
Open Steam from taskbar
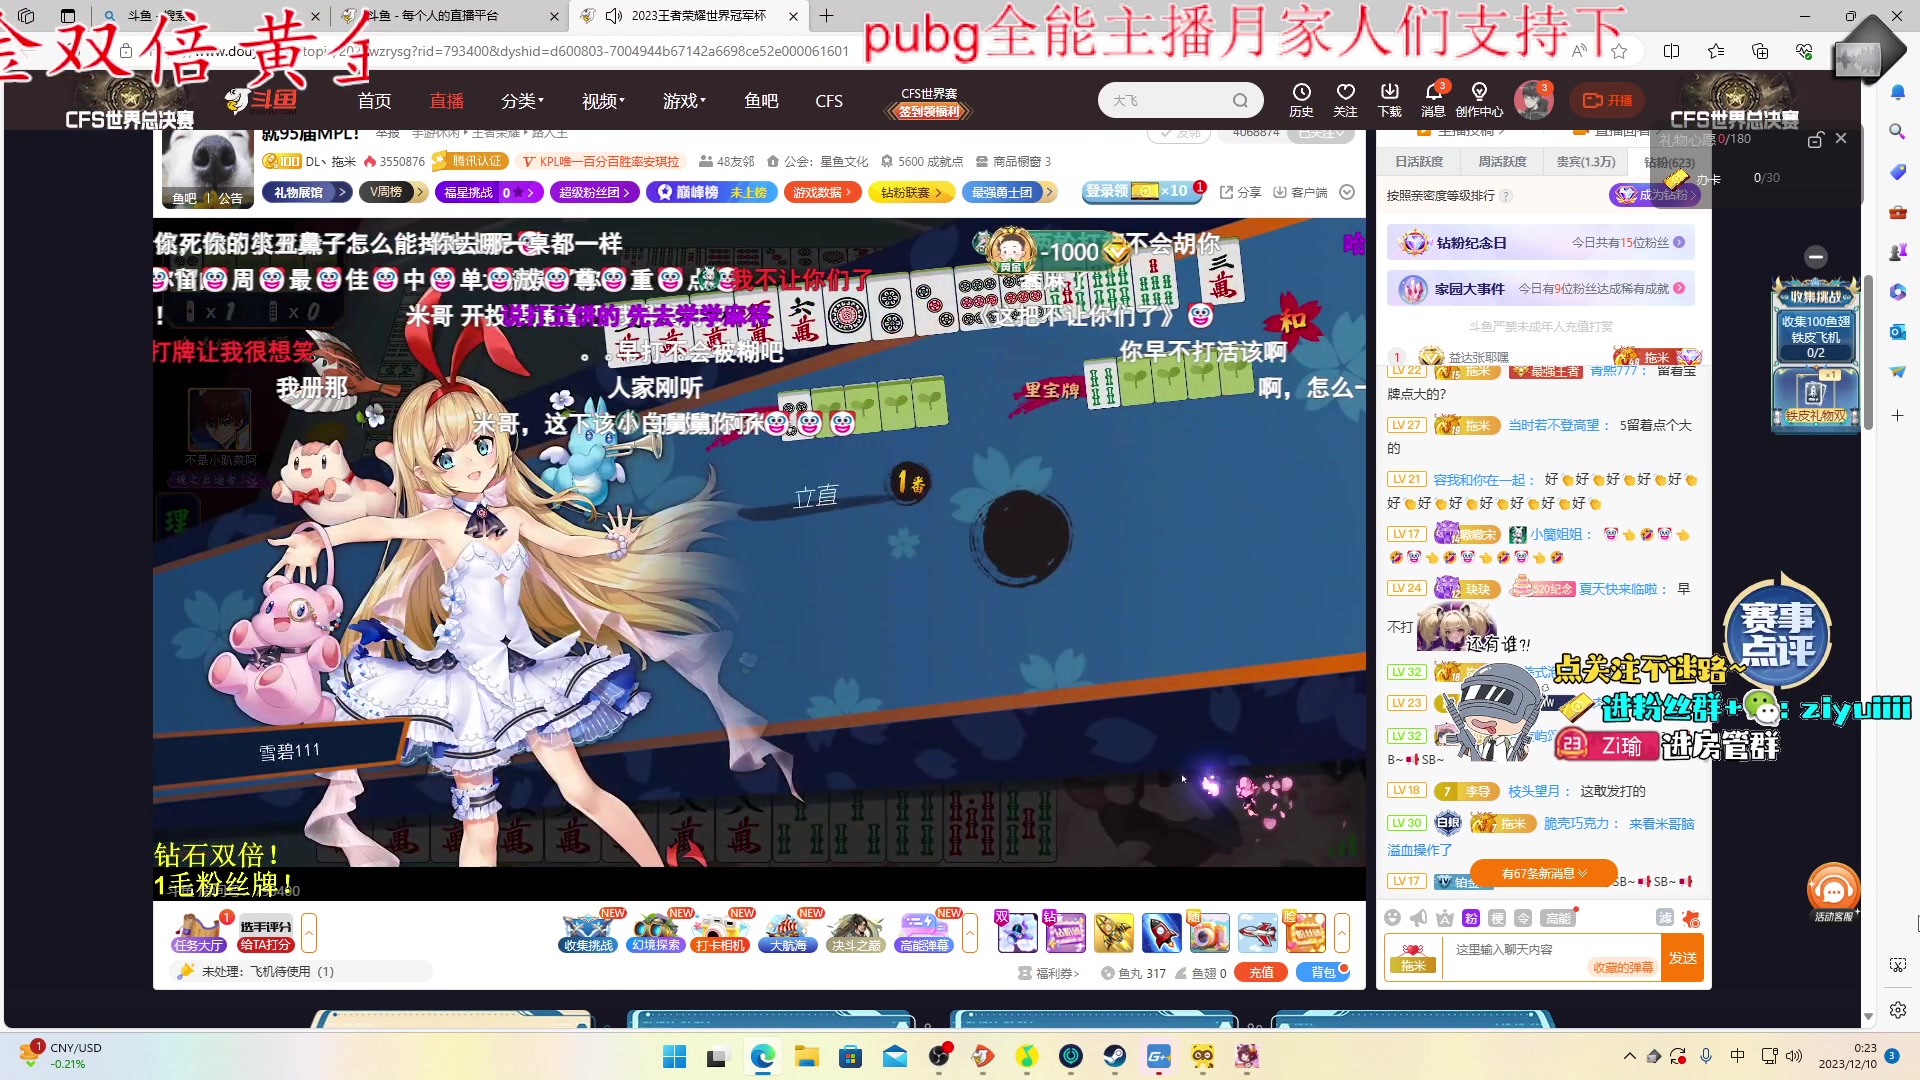(x=1114, y=1056)
